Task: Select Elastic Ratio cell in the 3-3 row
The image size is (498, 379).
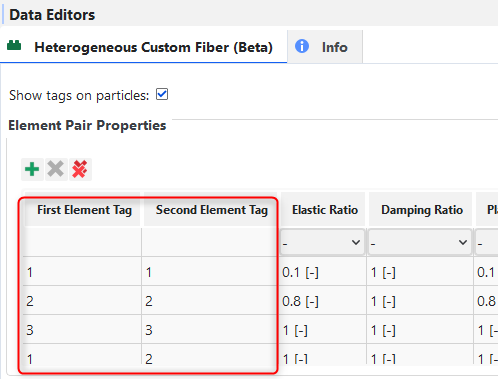Action: coord(323,330)
